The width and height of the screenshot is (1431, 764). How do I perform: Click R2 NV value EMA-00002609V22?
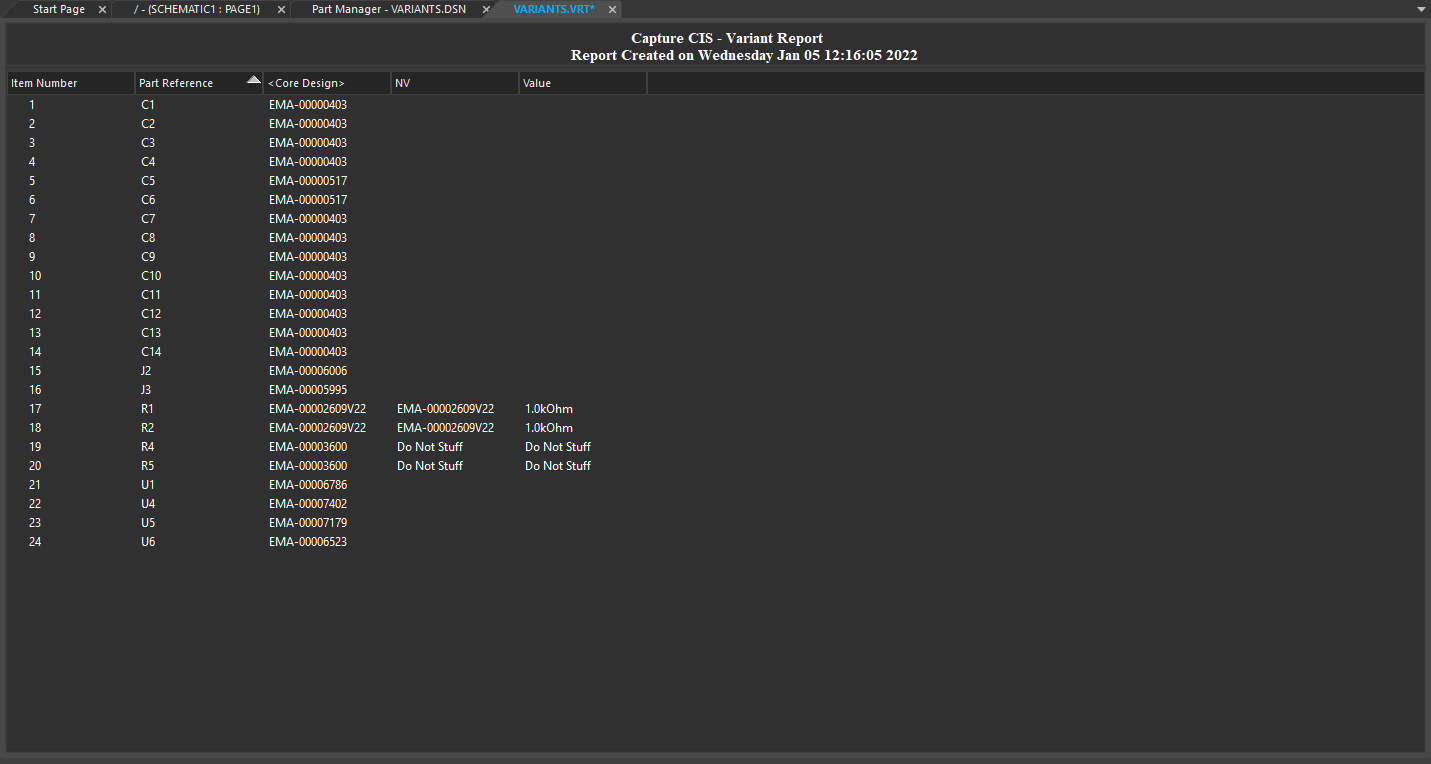tap(445, 427)
